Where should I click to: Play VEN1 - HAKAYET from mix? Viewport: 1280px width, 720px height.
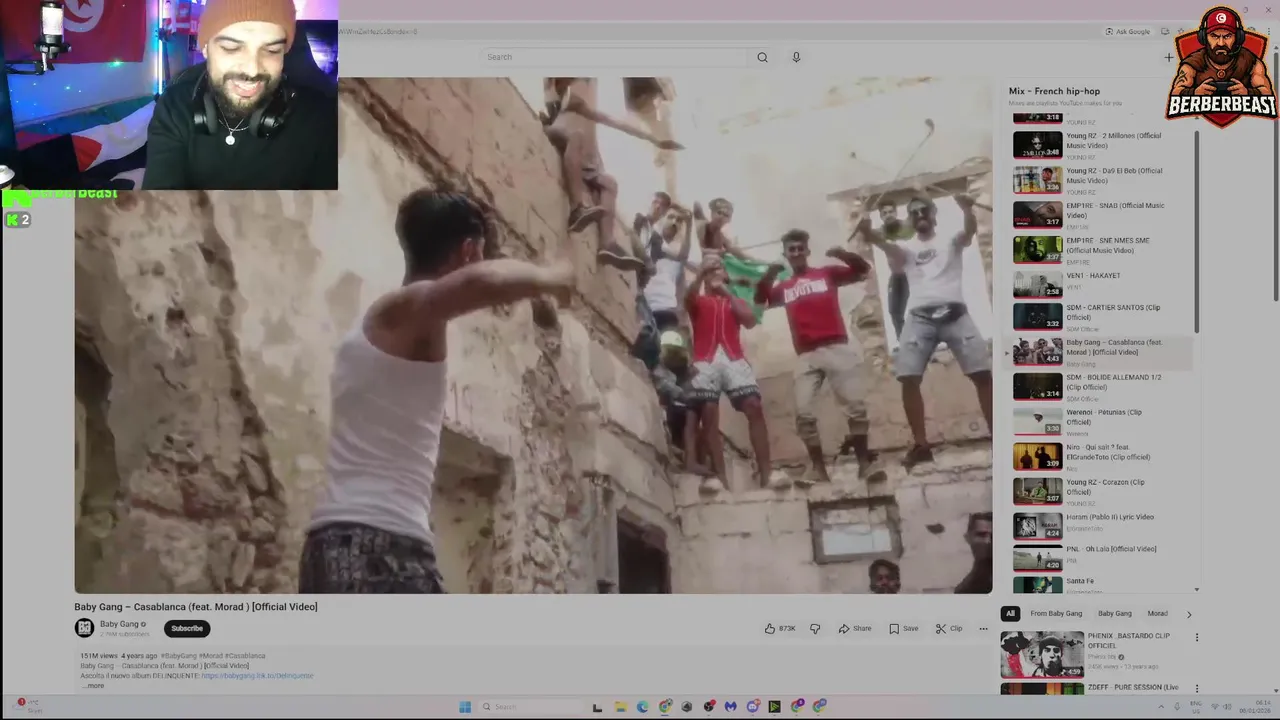pyautogui.click(x=1100, y=285)
